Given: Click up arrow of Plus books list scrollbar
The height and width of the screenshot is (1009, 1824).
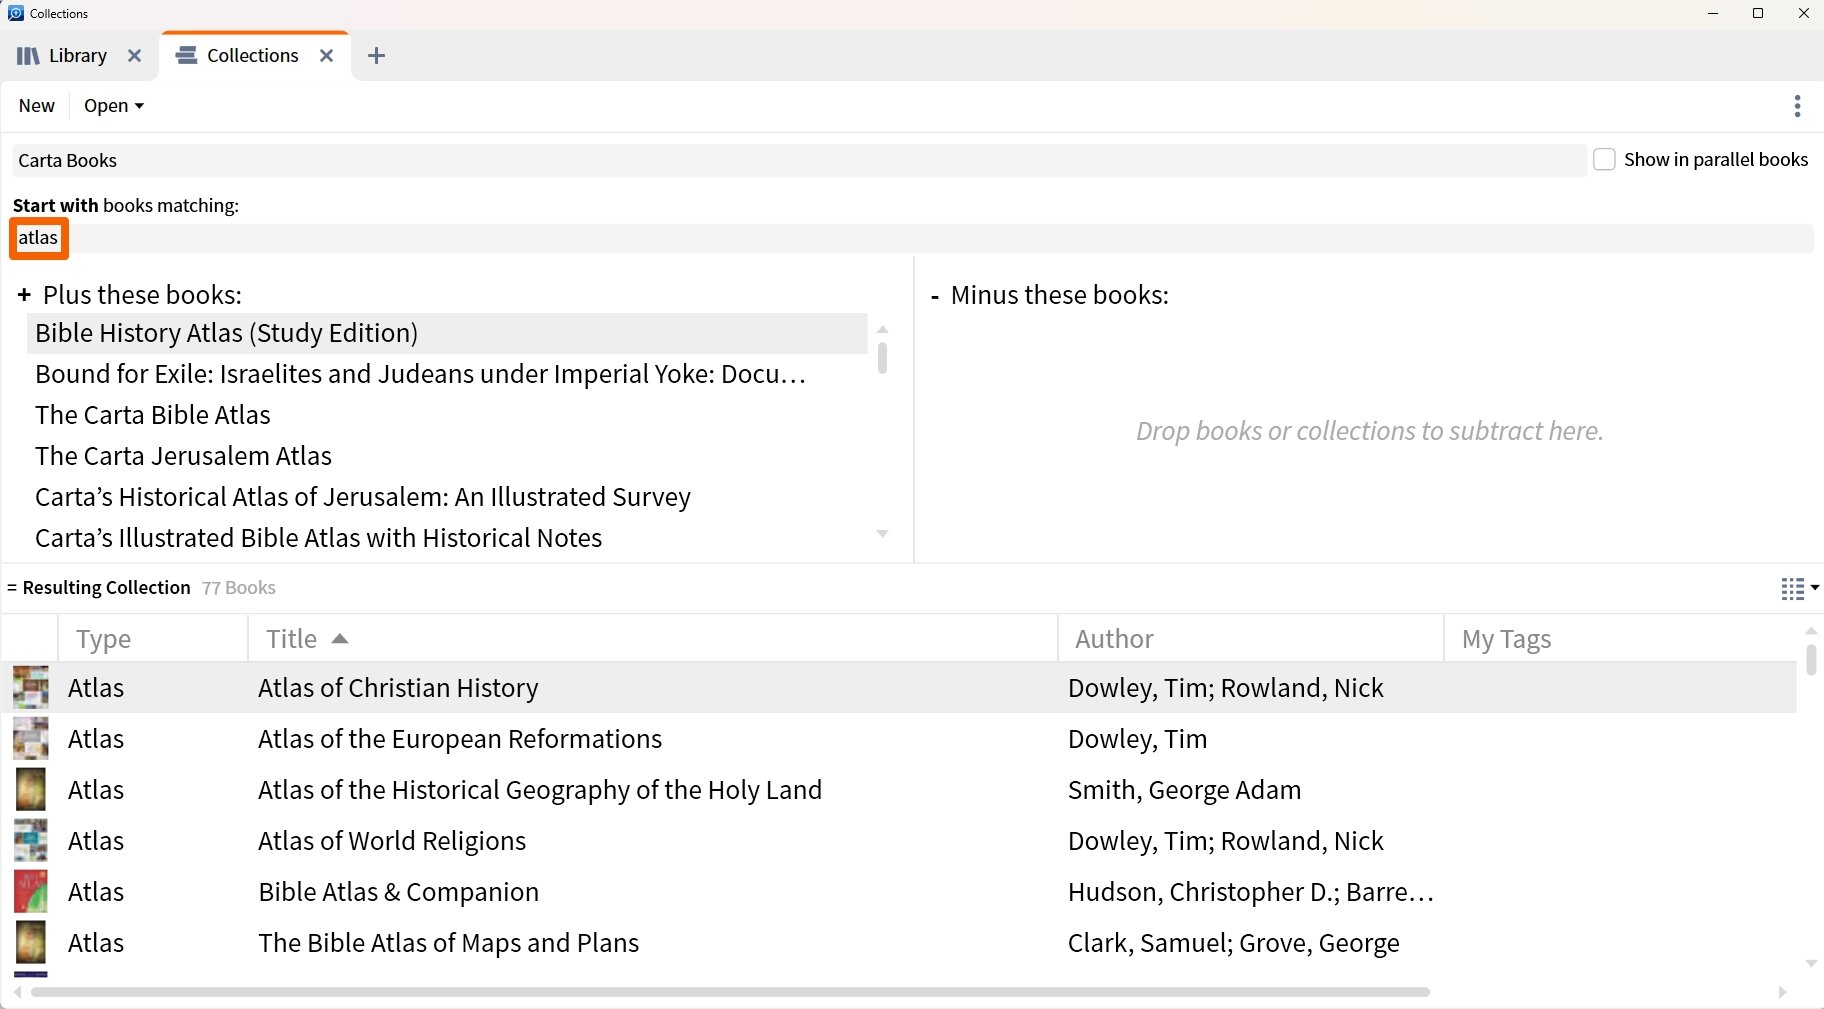Looking at the screenshot, I should [x=882, y=329].
